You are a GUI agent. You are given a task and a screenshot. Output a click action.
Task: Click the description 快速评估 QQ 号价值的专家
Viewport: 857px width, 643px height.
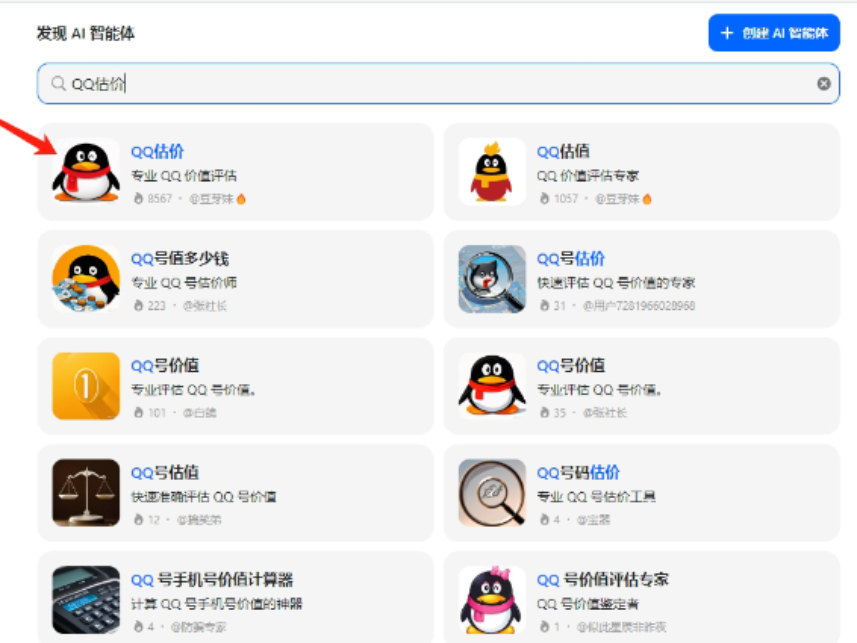[x=616, y=283]
